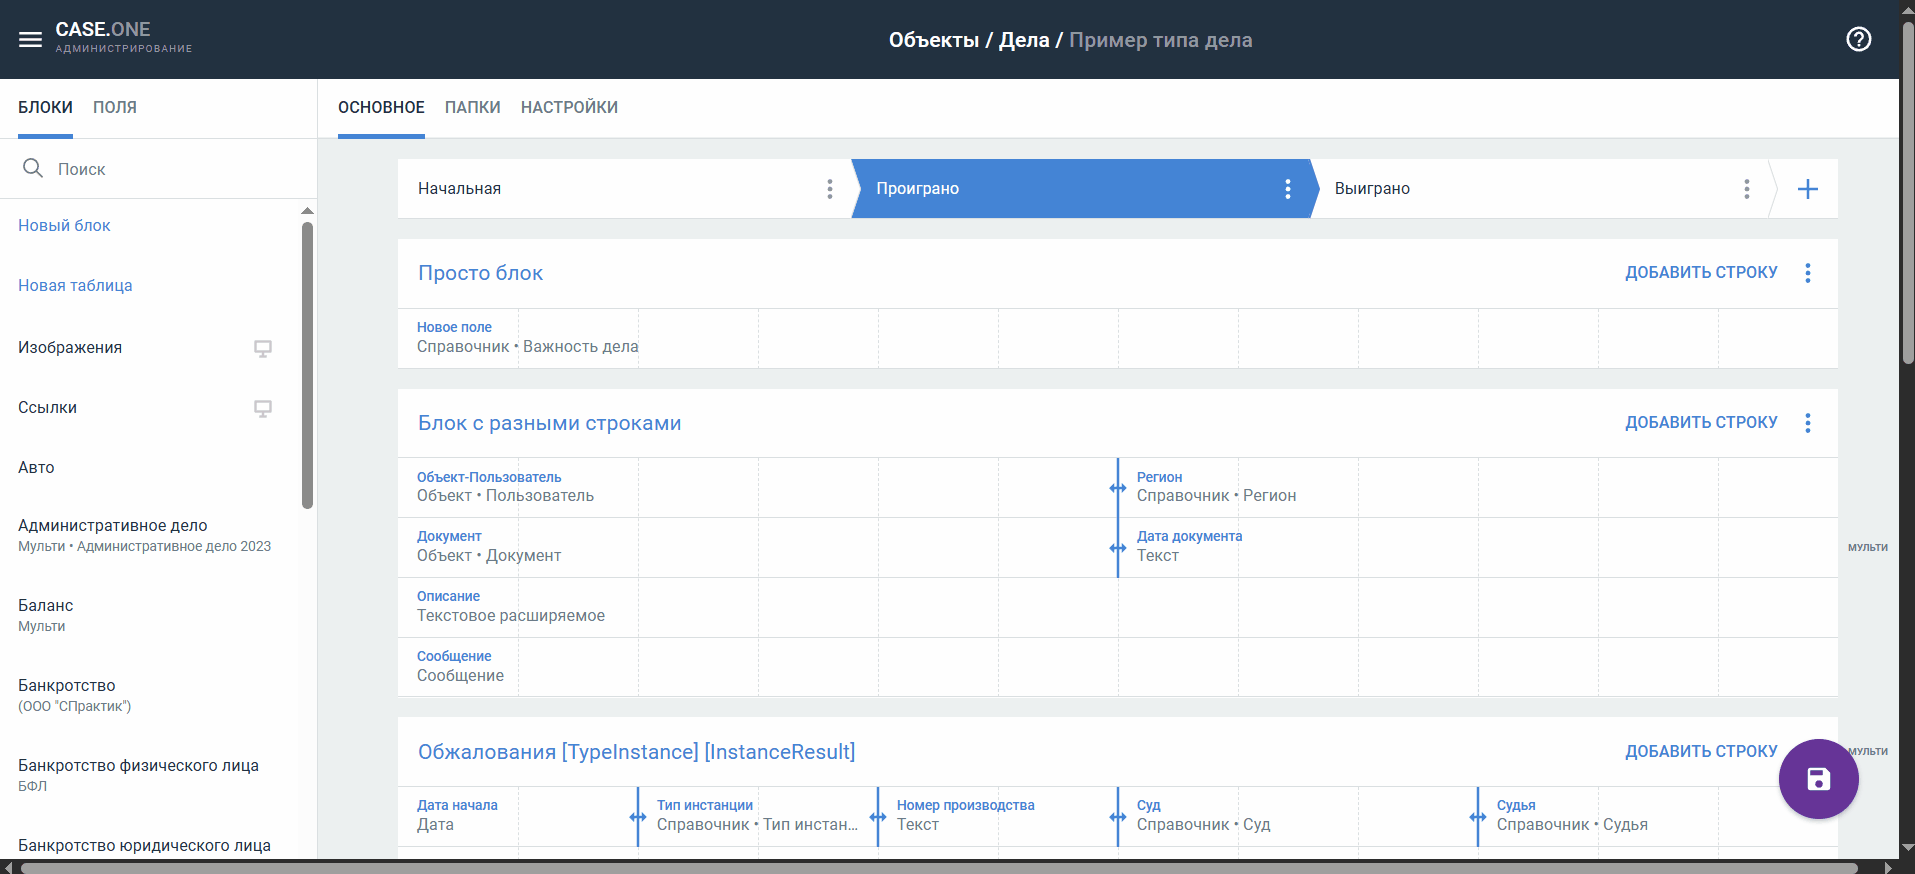Open options menu for Проиграно stage
The width and height of the screenshot is (1915, 874).
(x=1287, y=189)
